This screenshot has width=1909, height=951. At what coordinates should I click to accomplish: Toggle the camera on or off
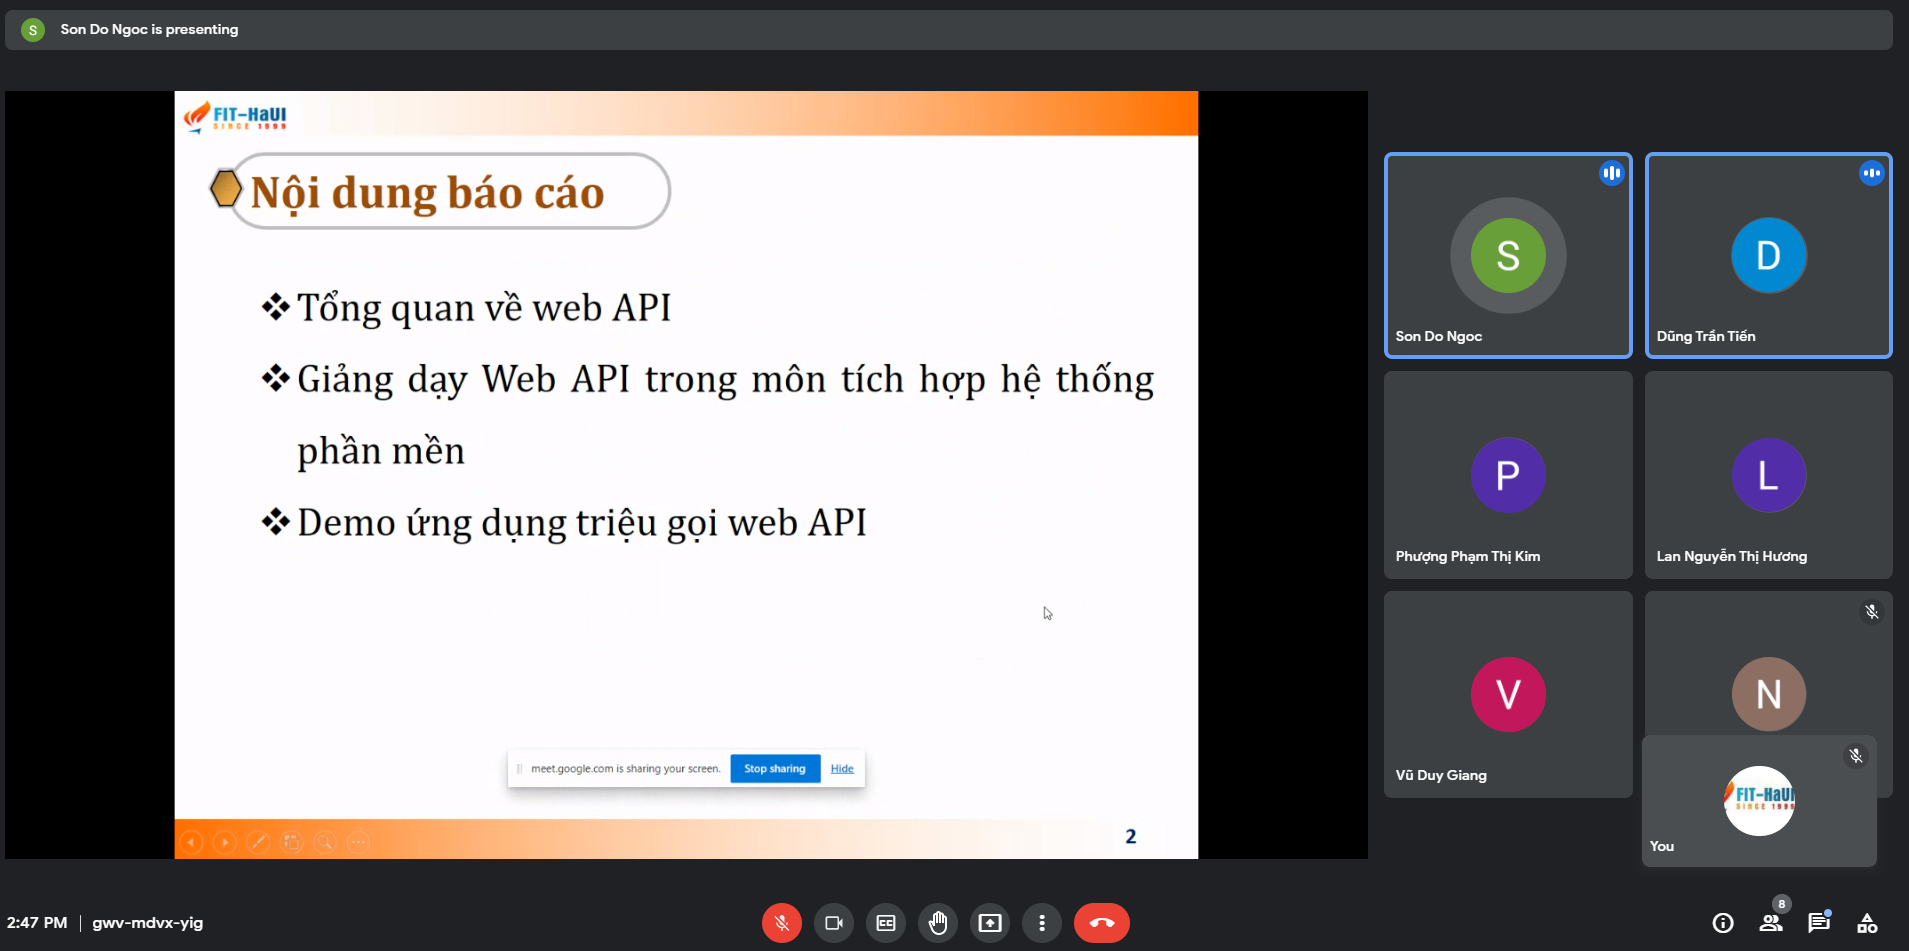[x=833, y=923]
